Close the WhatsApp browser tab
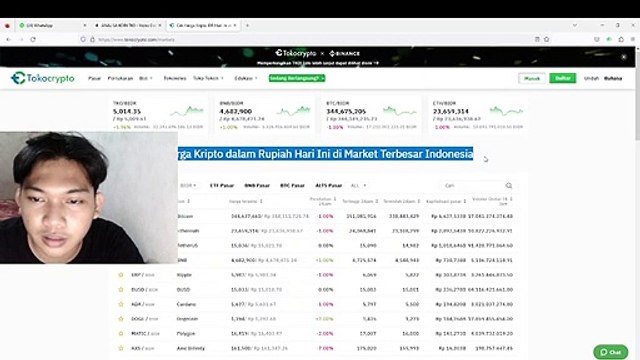Viewport: 640px width, 360px height. 85,25
